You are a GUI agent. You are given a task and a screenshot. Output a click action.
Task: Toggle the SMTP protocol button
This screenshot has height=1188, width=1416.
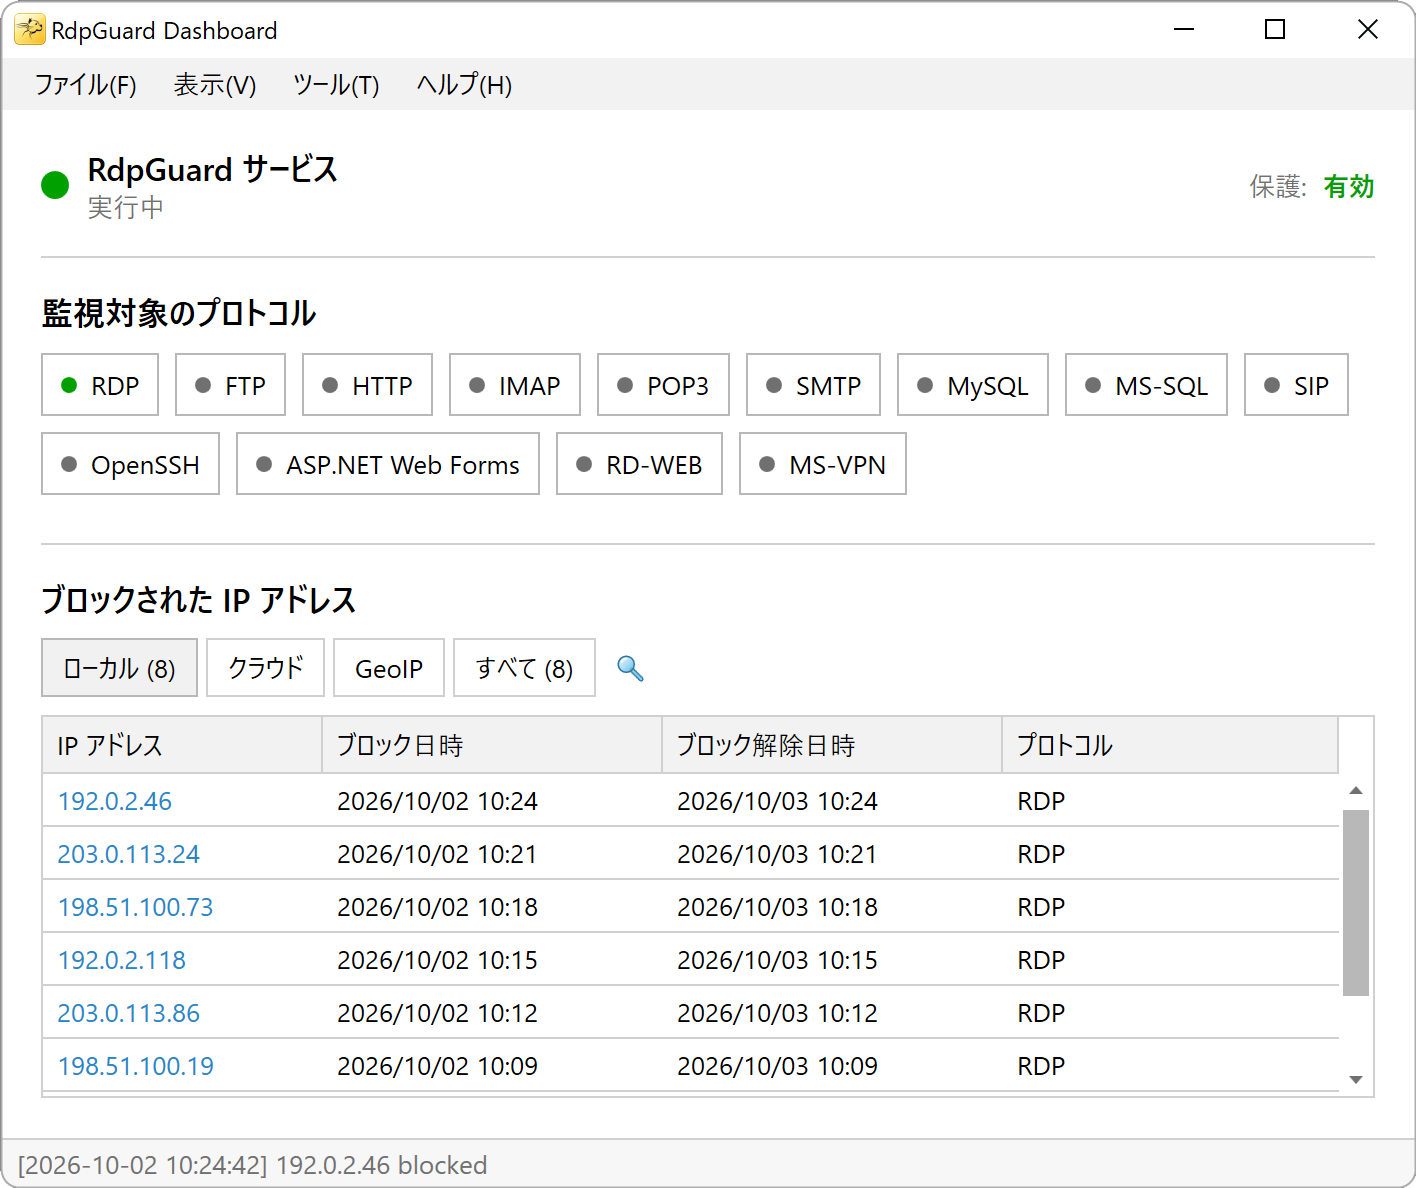click(813, 385)
